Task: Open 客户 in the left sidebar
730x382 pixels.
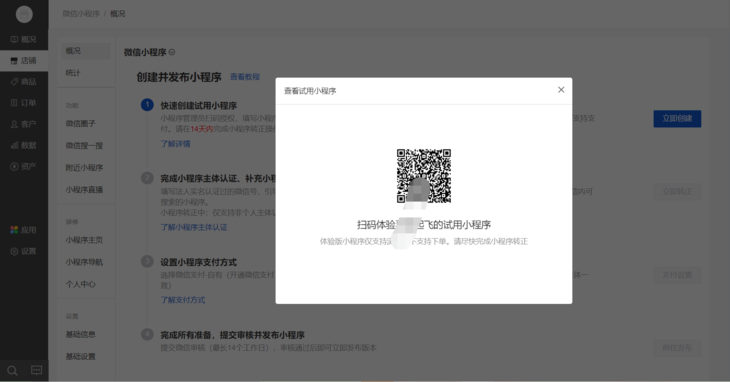Action: point(24,124)
